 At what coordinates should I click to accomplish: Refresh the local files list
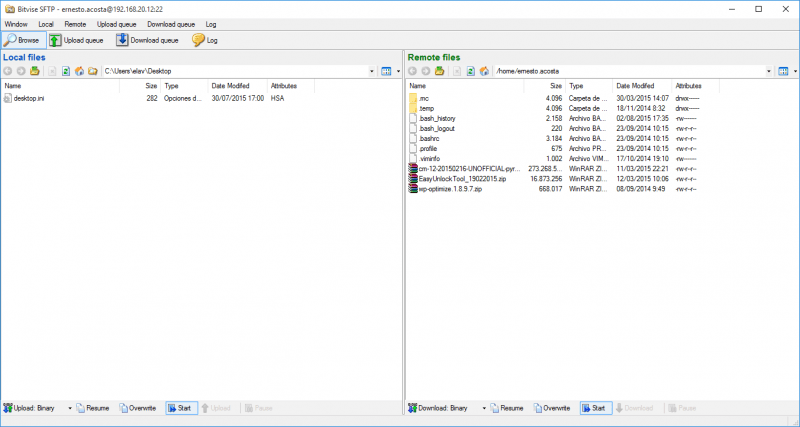(x=65, y=72)
